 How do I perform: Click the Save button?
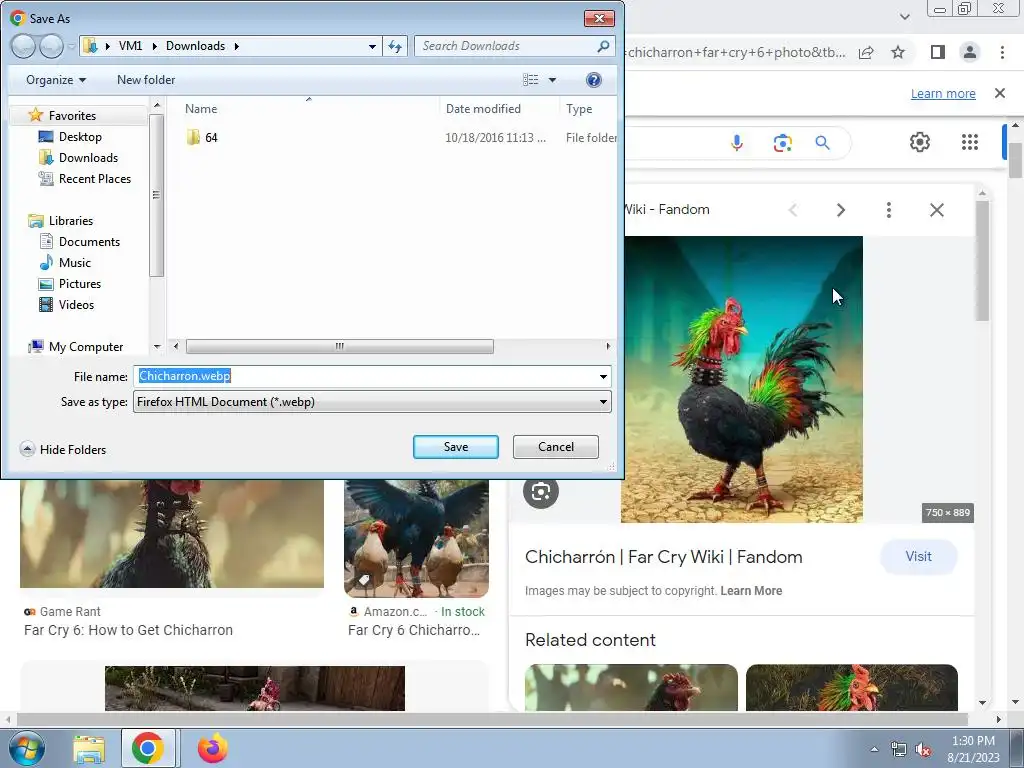(x=456, y=447)
